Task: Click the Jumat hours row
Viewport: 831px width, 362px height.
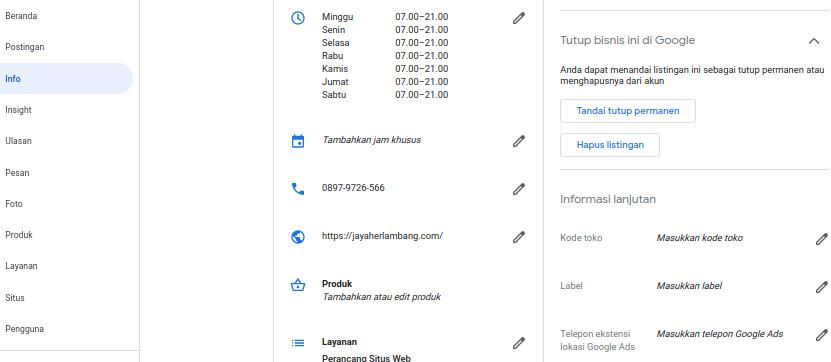Action: point(385,82)
